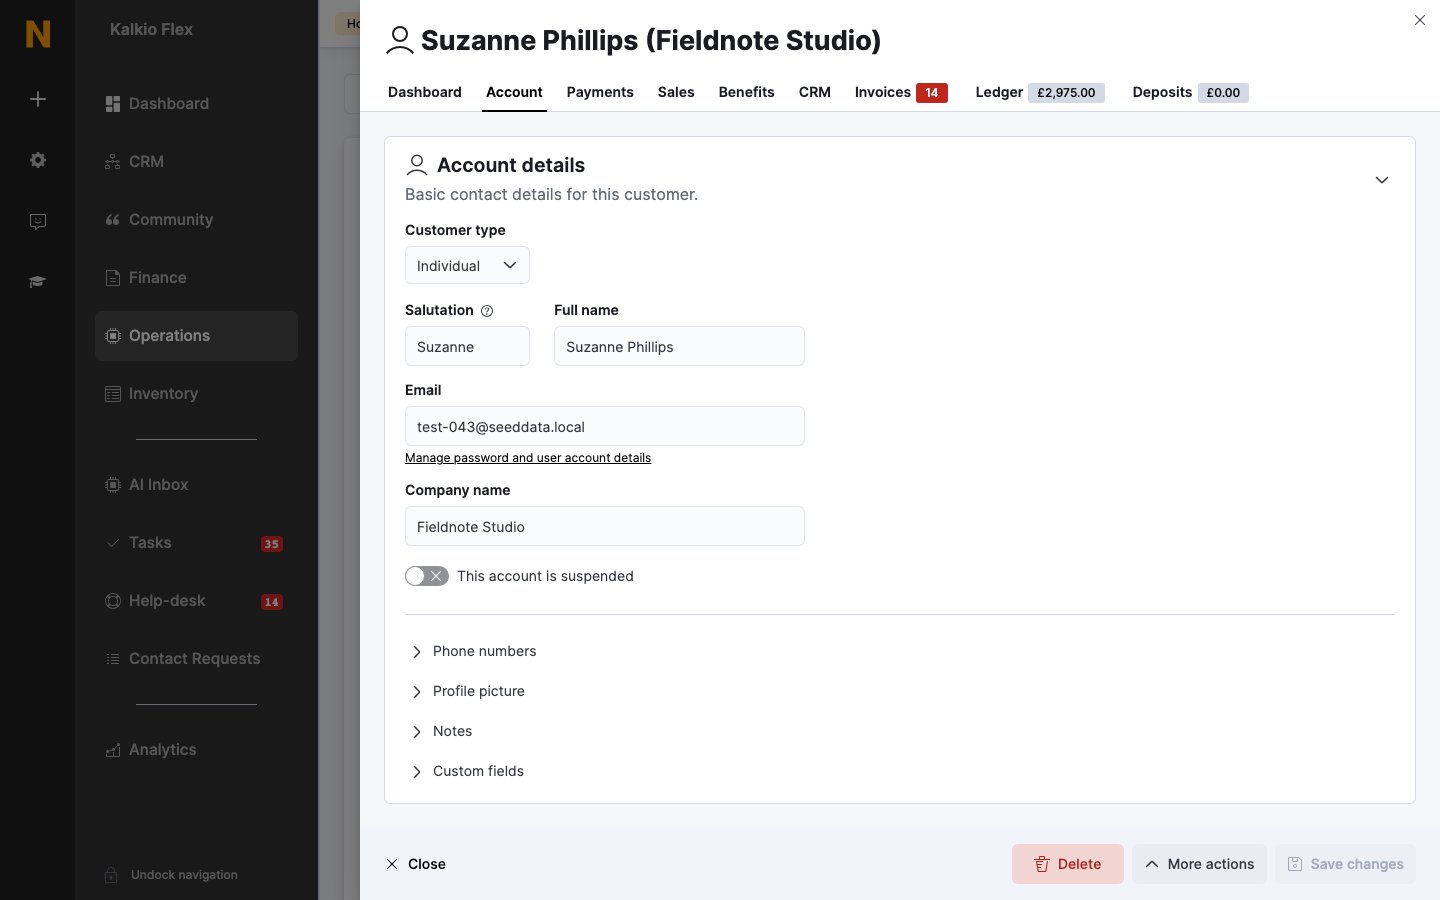This screenshot has width=1440, height=900.
Task: Click the Community quote icon in sidebar
Action: (x=113, y=220)
